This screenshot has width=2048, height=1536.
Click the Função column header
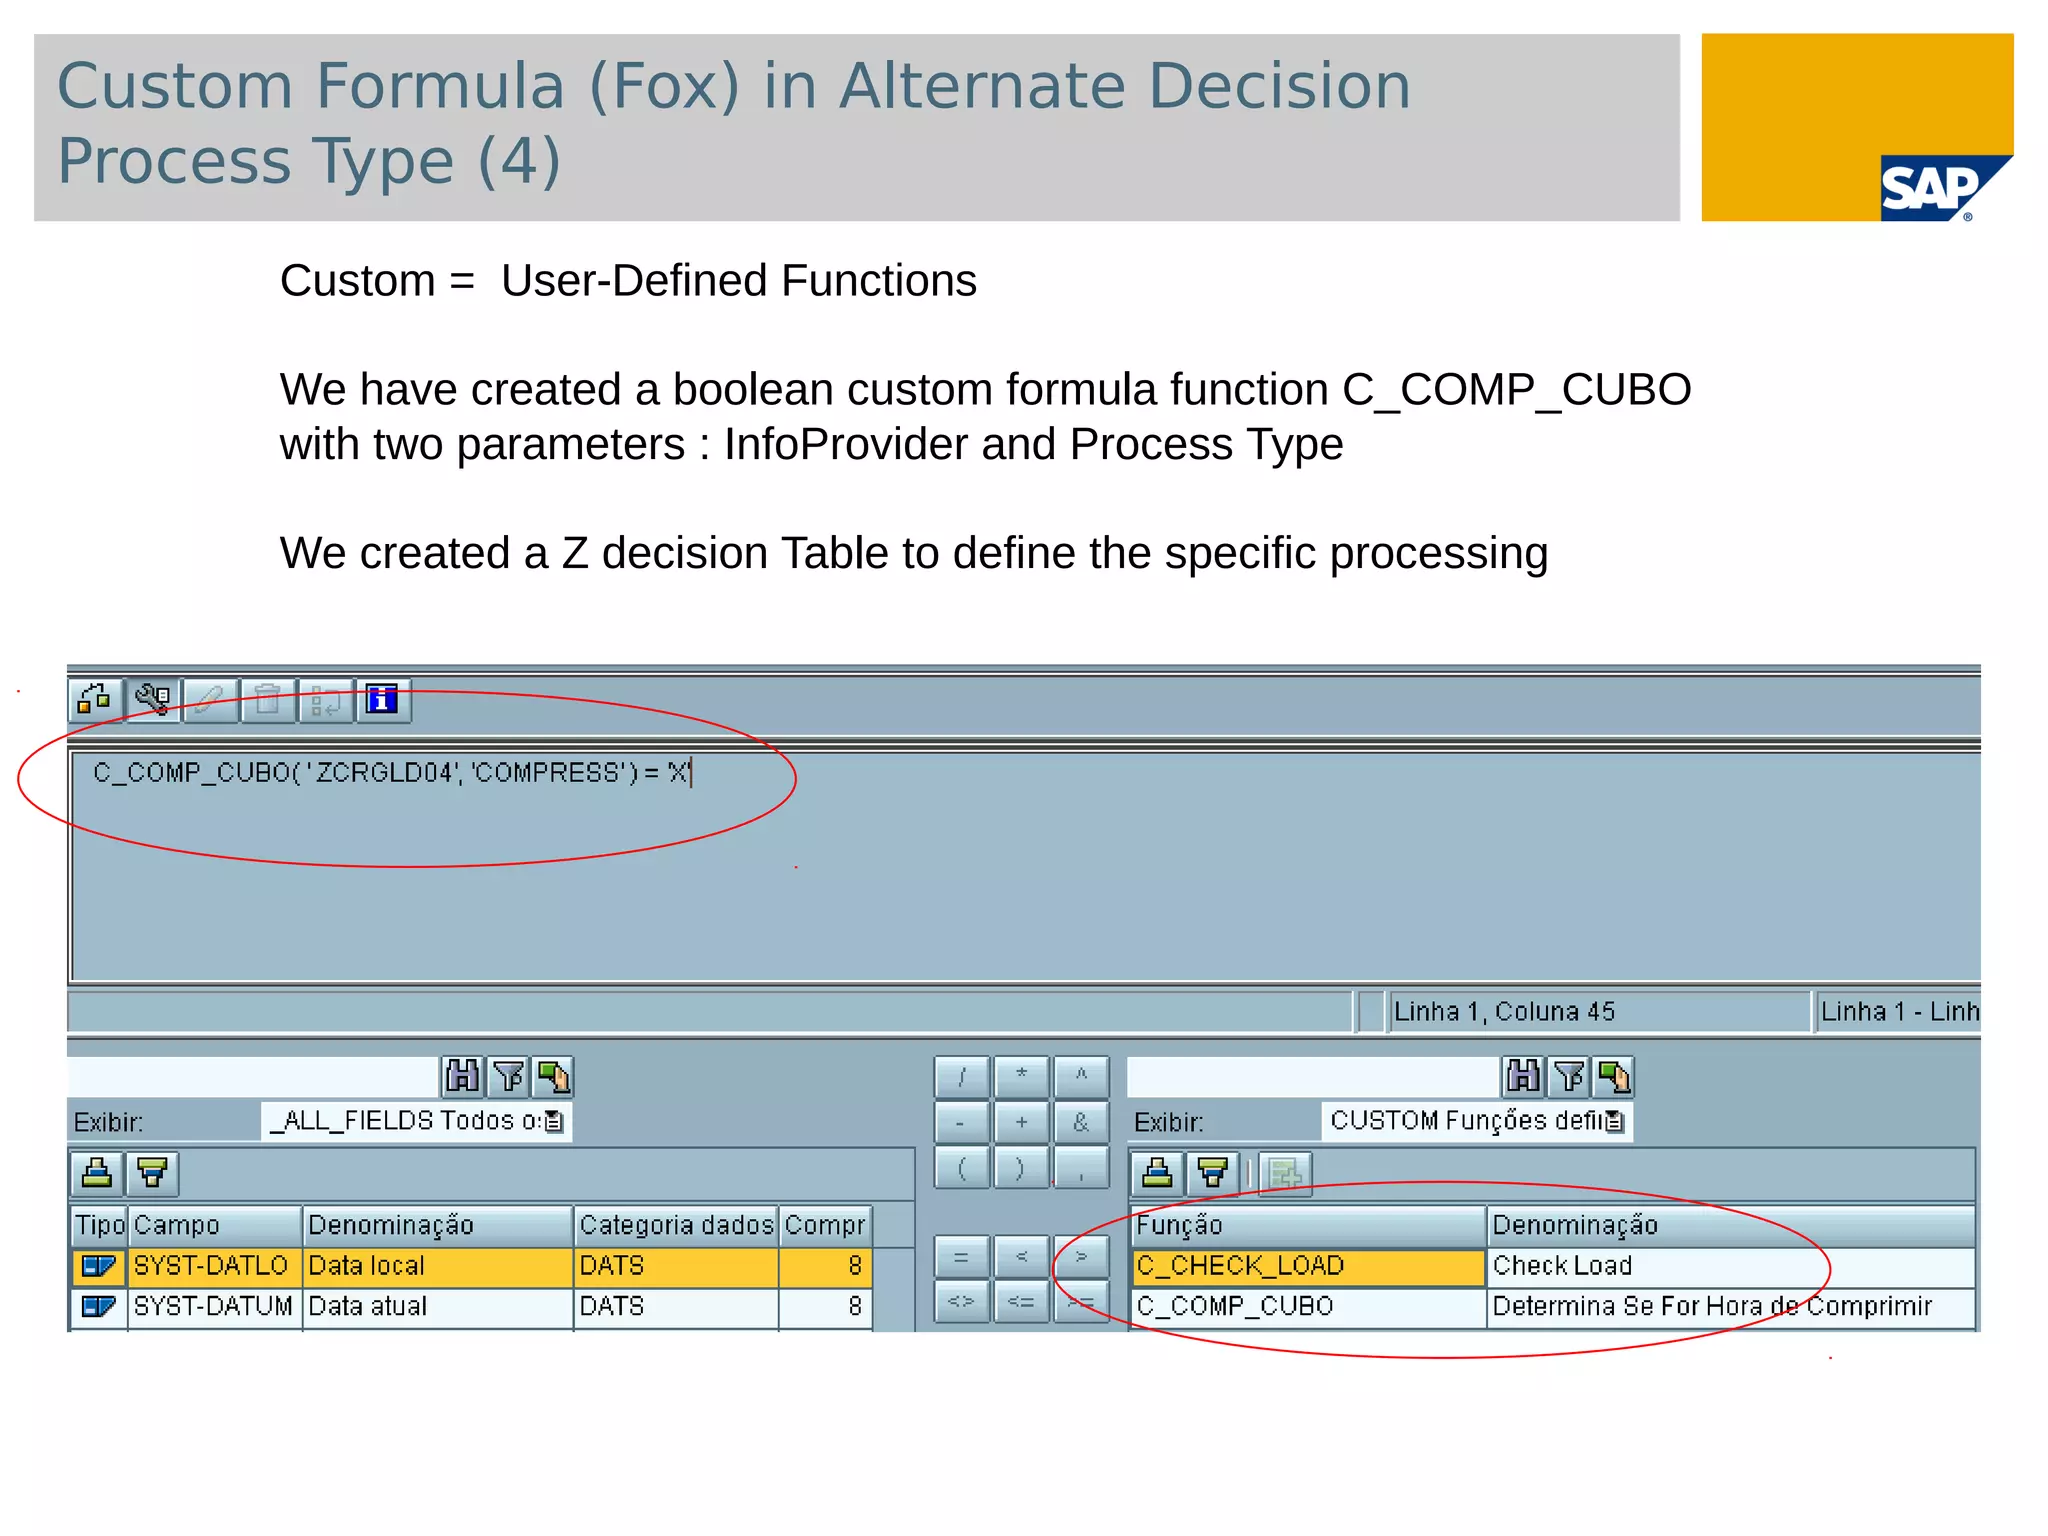point(1308,1226)
